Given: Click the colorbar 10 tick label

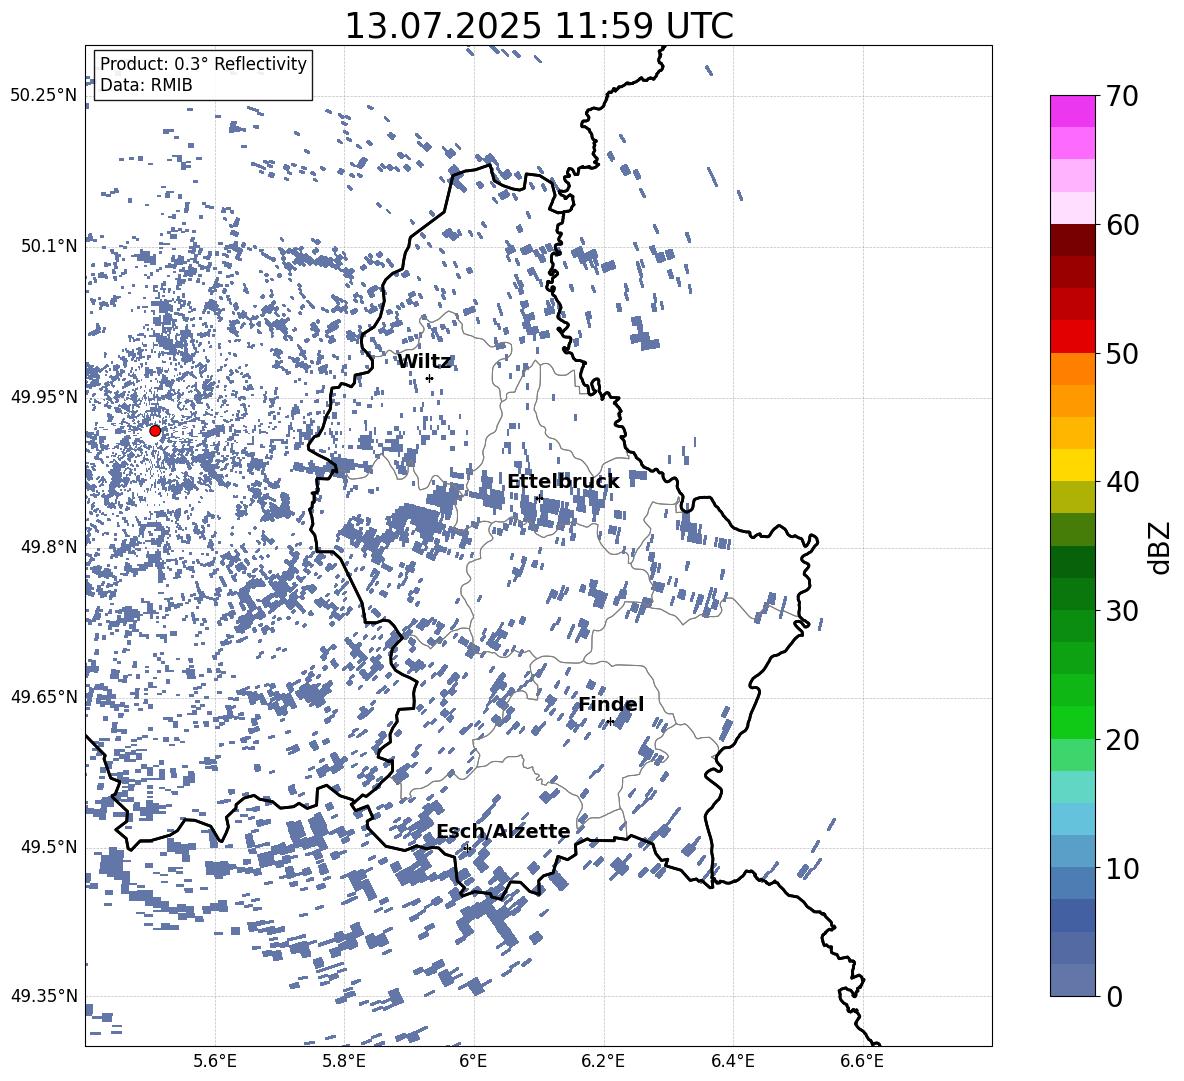Looking at the screenshot, I should click(1123, 868).
